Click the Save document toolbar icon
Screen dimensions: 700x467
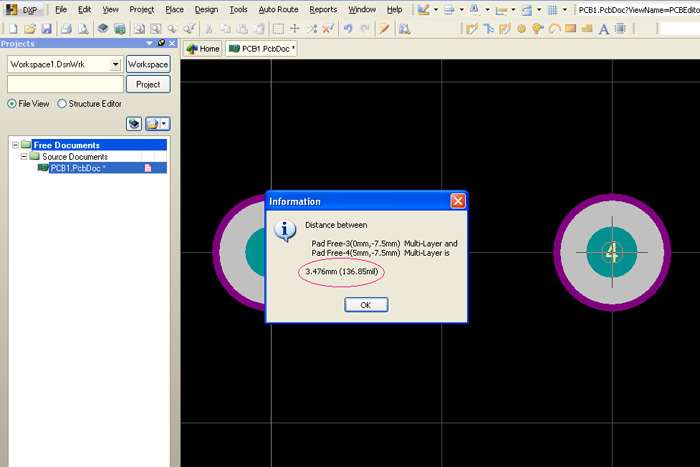[46, 29]
